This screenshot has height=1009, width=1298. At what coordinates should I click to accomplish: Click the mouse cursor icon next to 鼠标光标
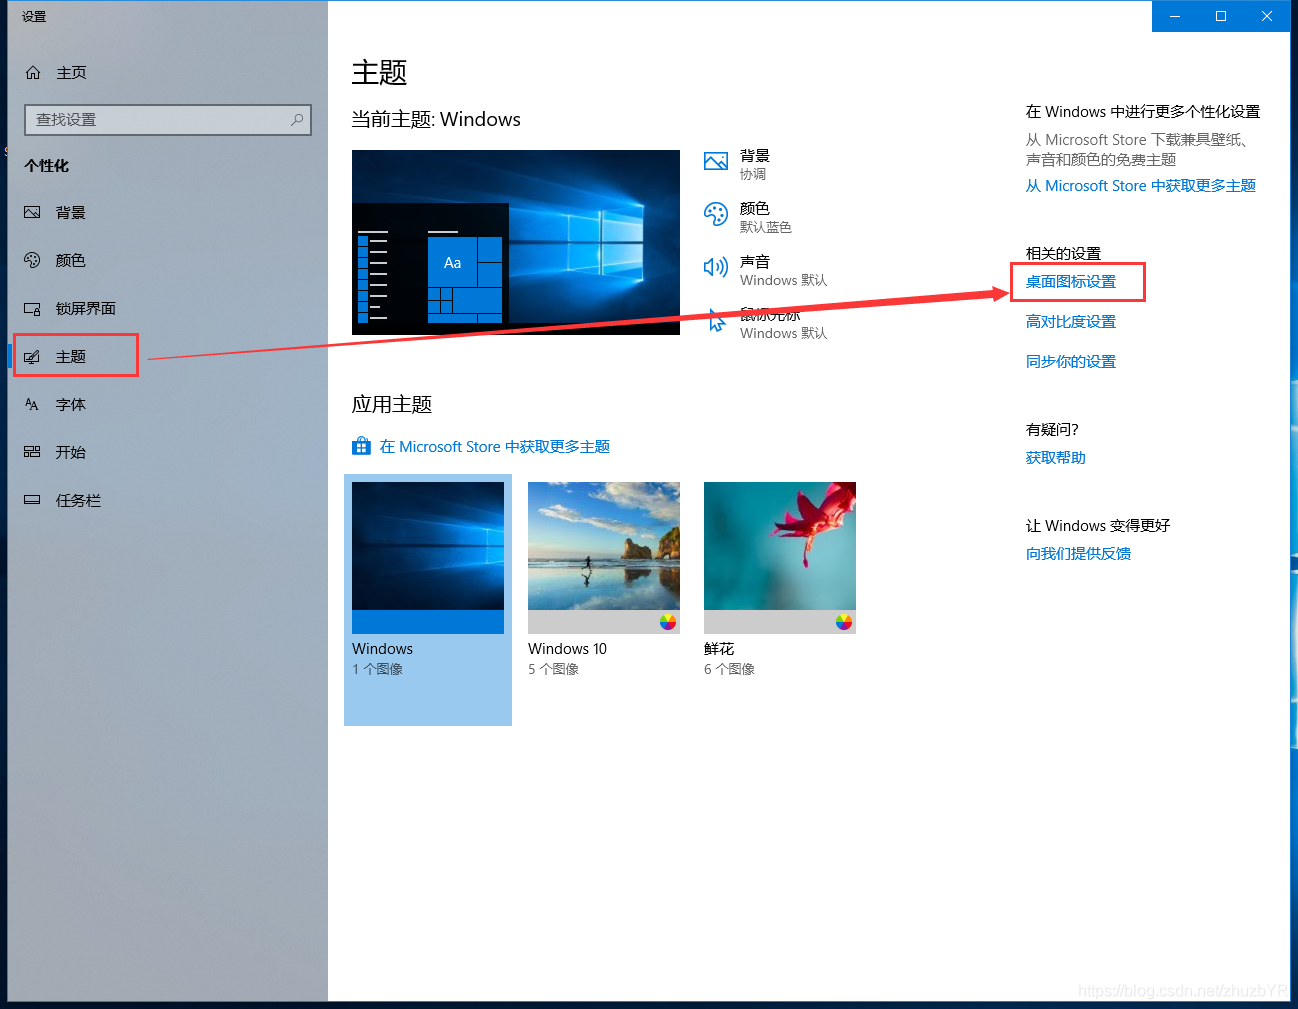[716, 320]
